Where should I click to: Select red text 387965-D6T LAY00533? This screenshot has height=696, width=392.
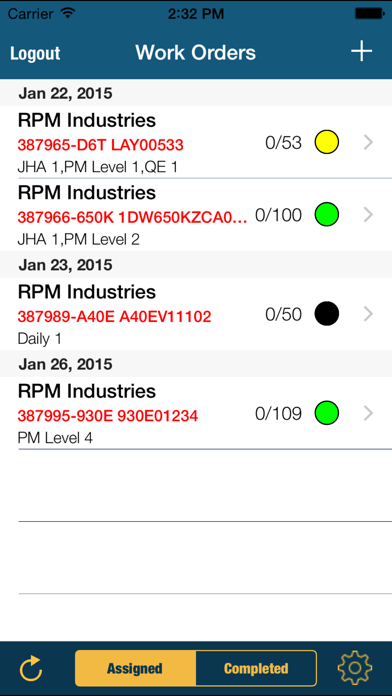tap(100, 145)
